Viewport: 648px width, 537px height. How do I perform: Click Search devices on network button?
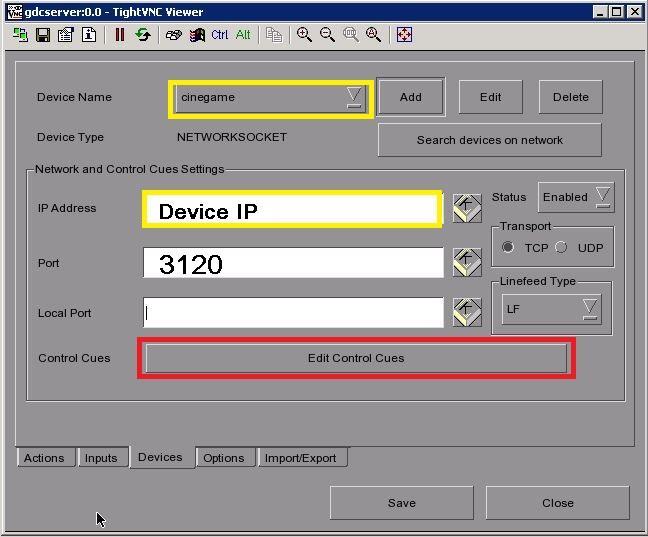pos(490,140)
